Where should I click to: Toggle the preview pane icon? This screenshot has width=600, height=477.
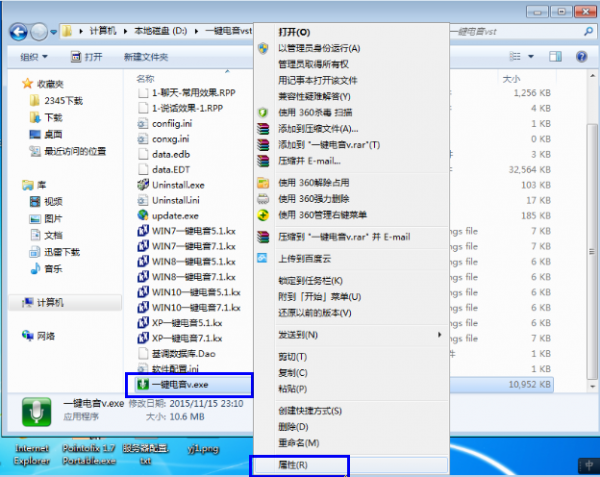point(555,57)
